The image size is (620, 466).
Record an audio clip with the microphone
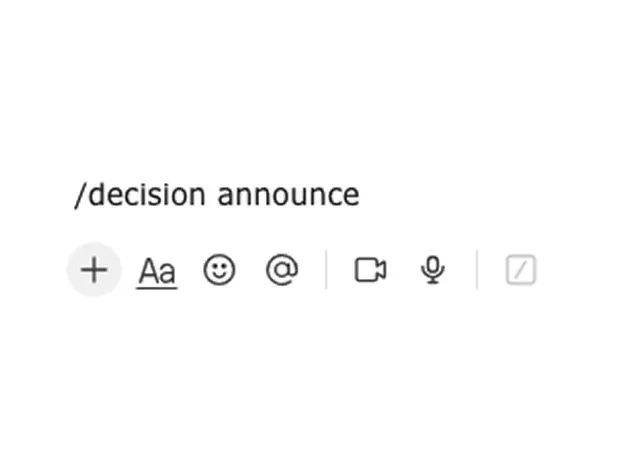(433, 270)
